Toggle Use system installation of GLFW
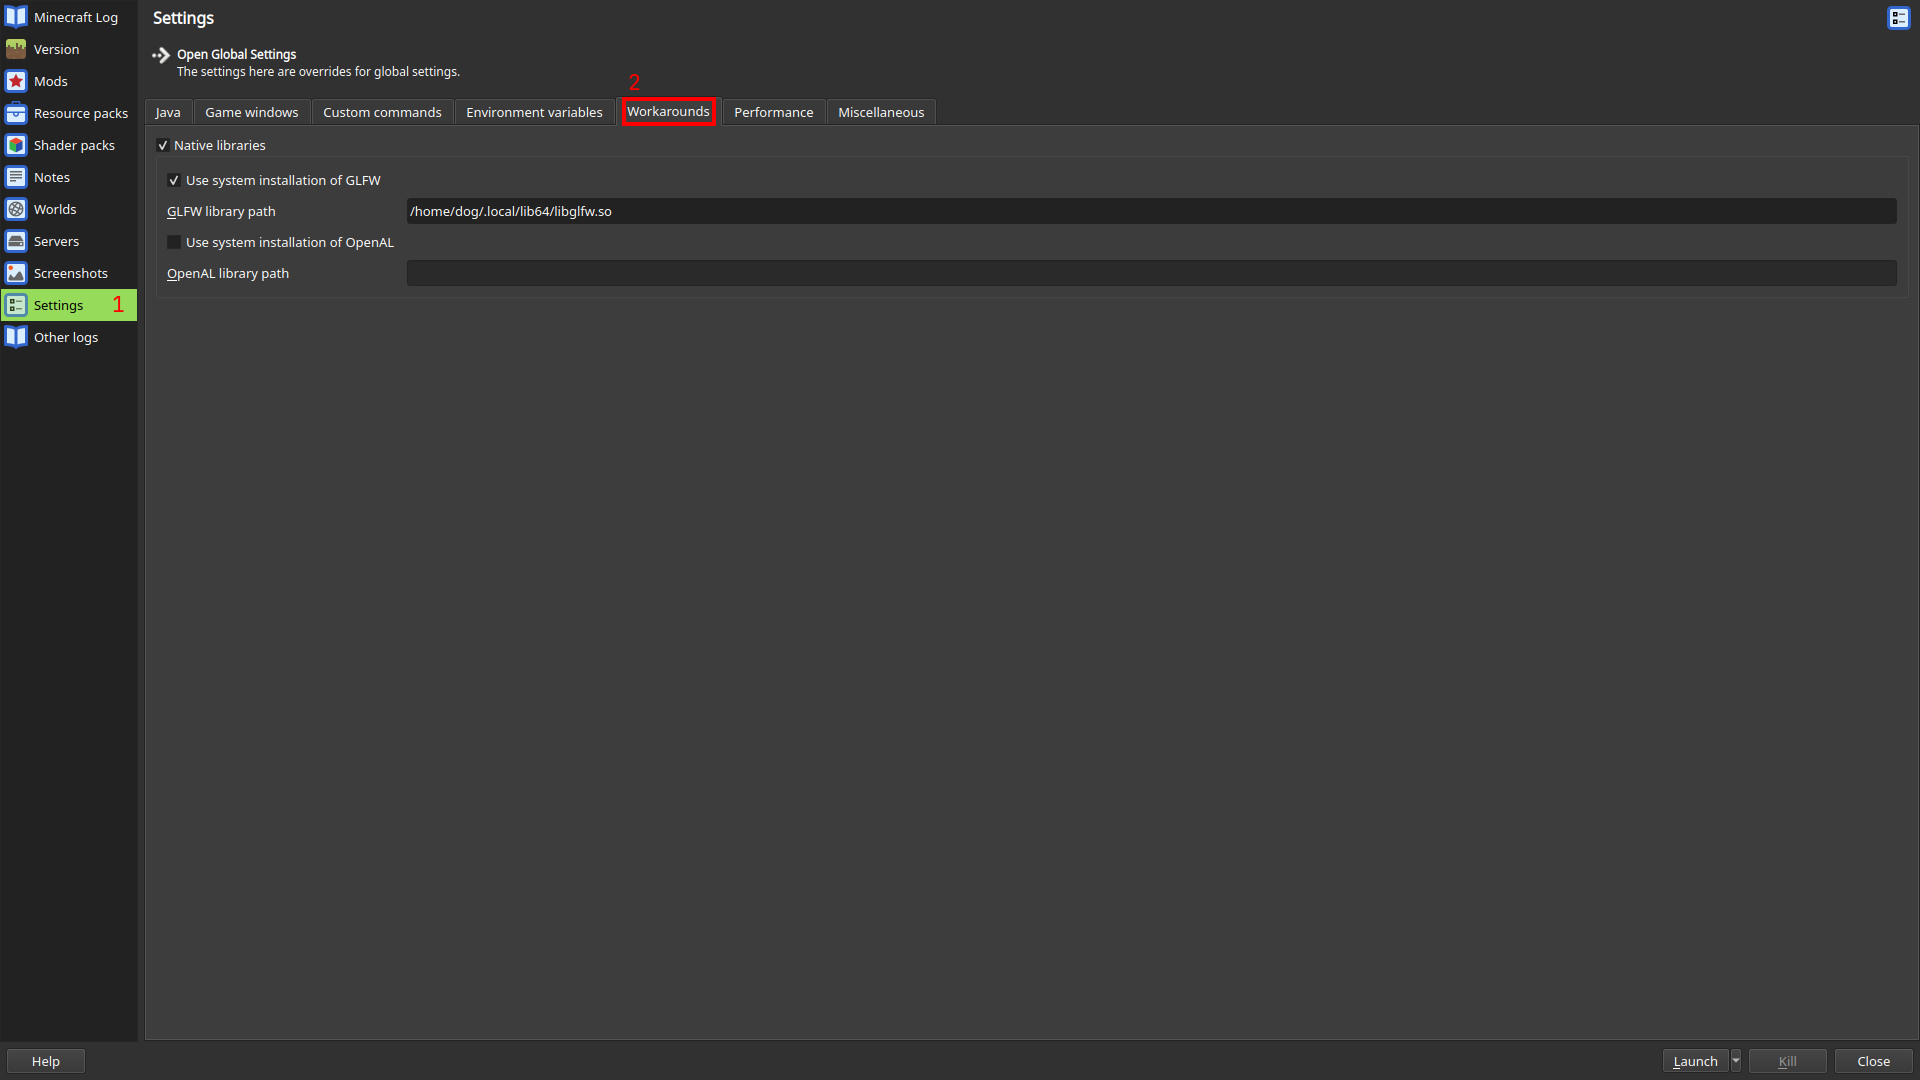 click(x=173, y=179)
